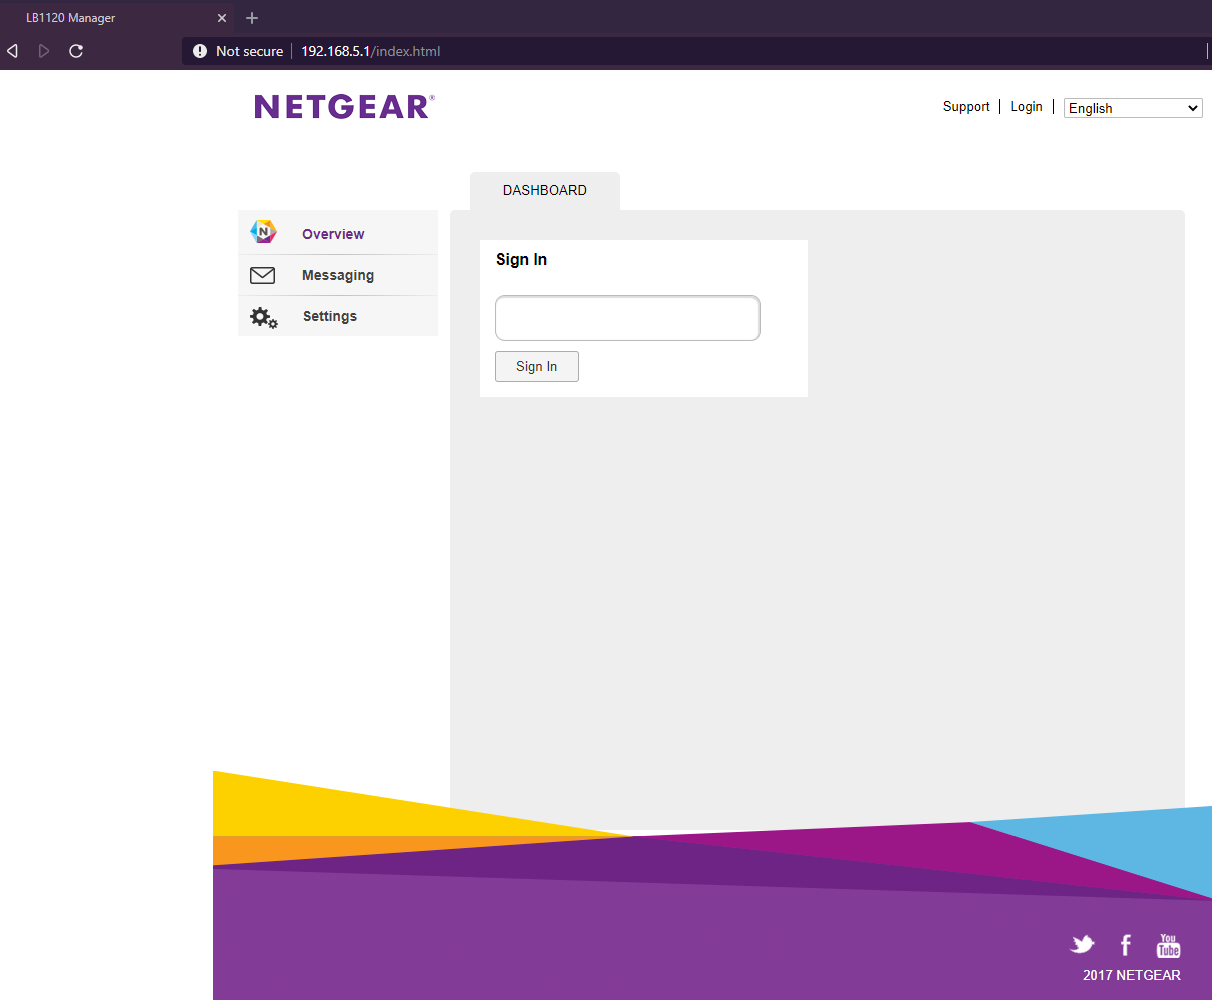Open NETGEAR's Twitter page icon

tap(1082, 944)
